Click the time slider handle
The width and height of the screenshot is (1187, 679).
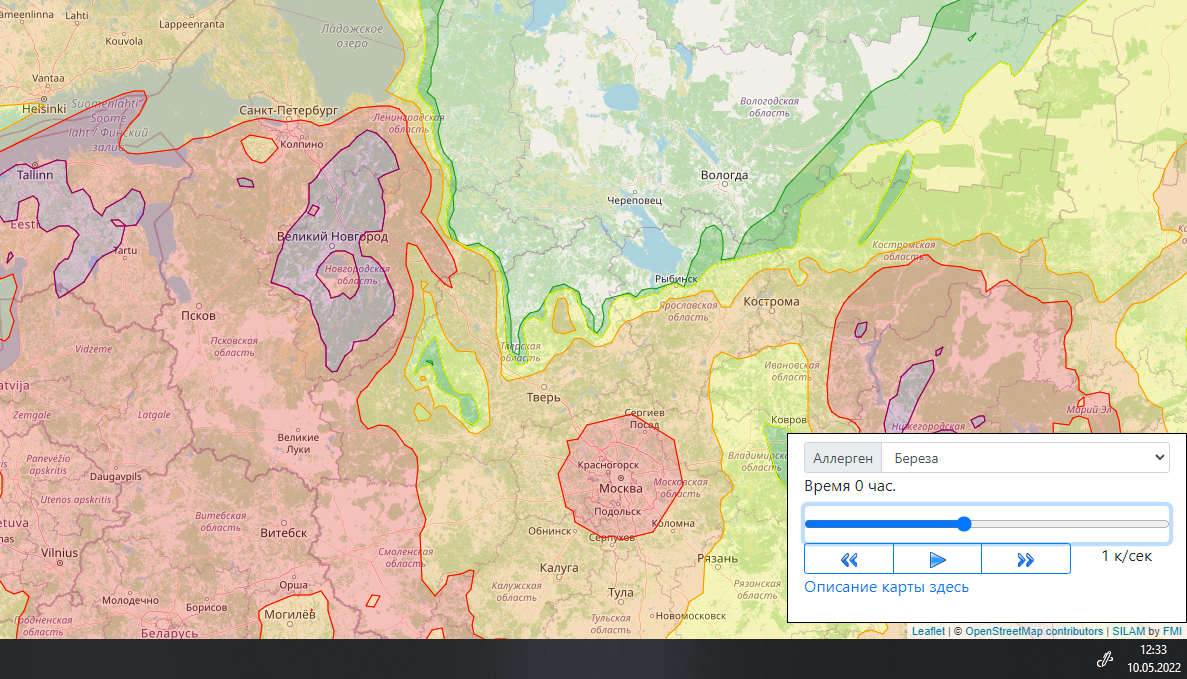pos(964,524)
